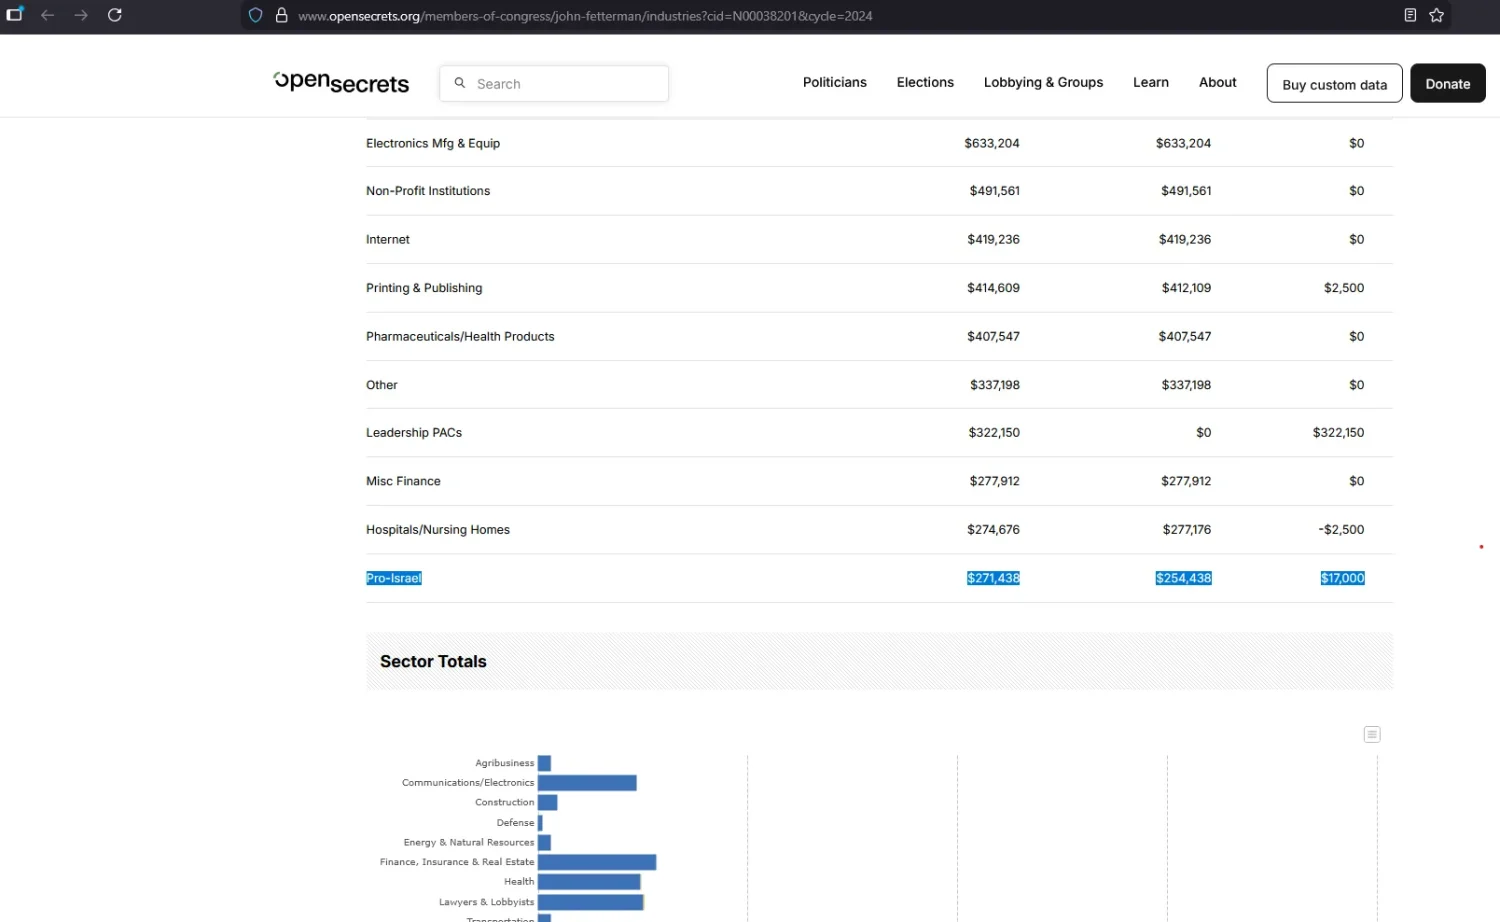
Task: Open the Politicians menu
Action: tap(835, 82)
